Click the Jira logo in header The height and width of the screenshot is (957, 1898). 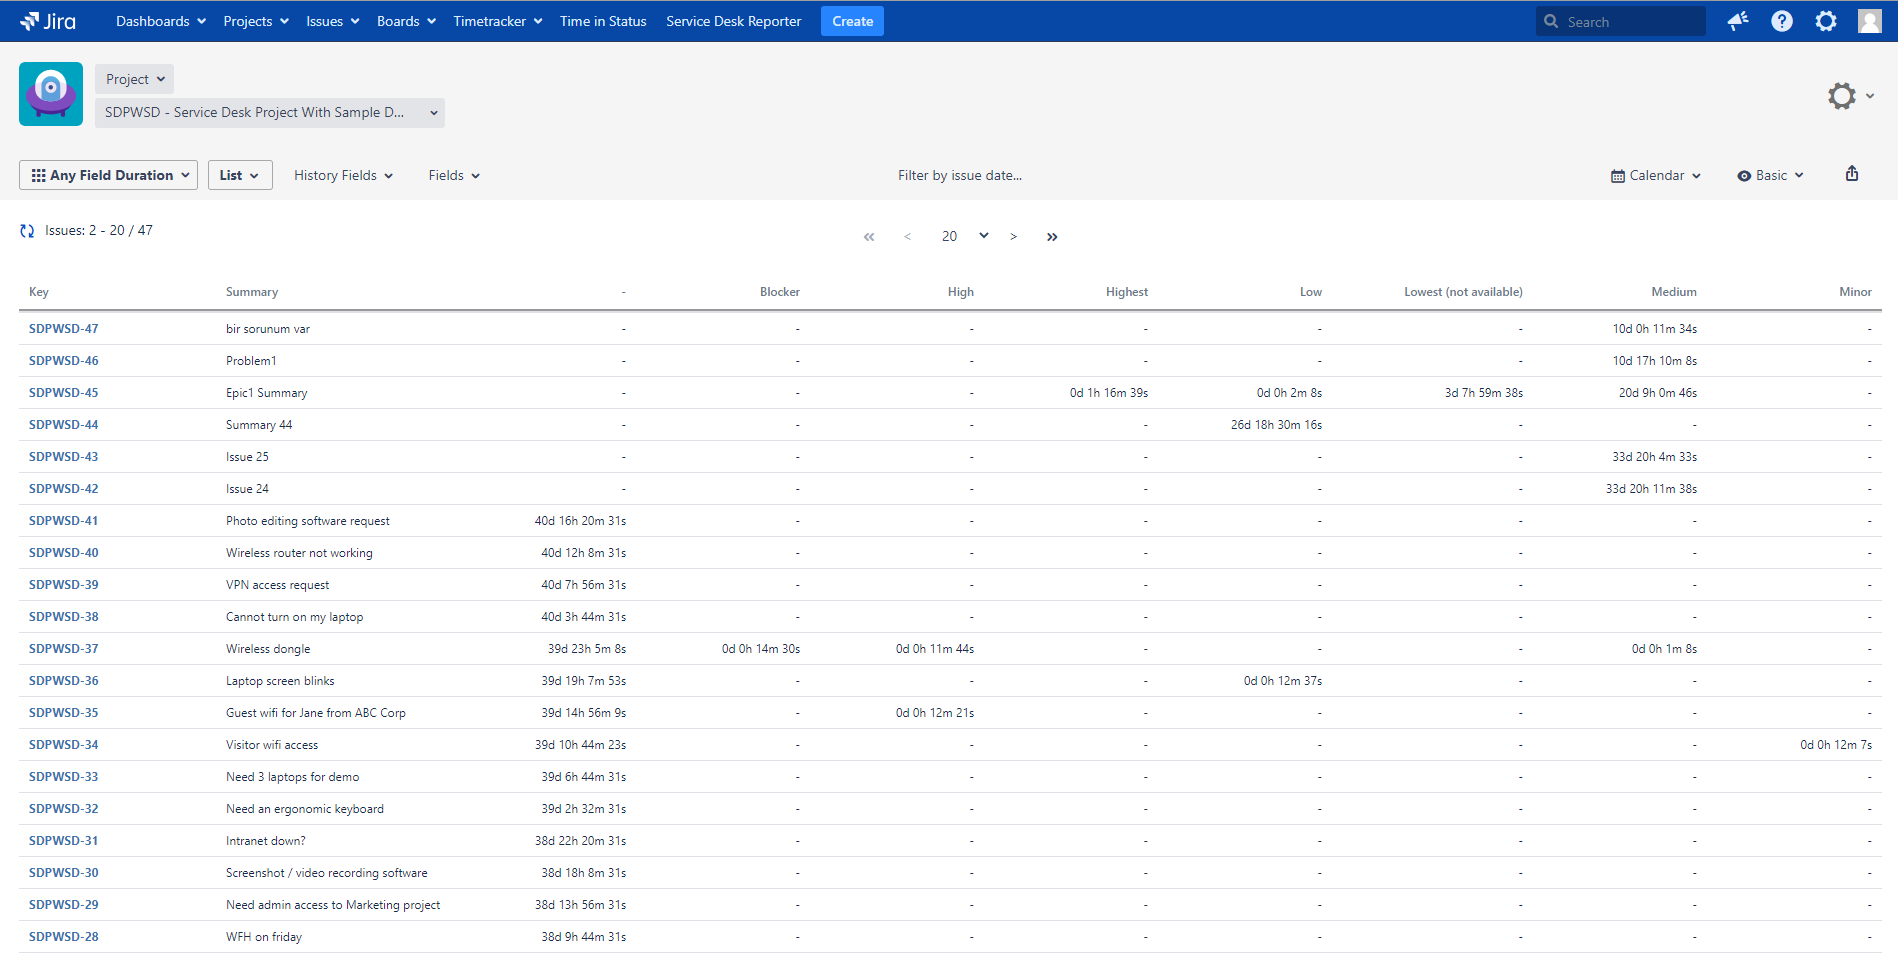point(48,21)
